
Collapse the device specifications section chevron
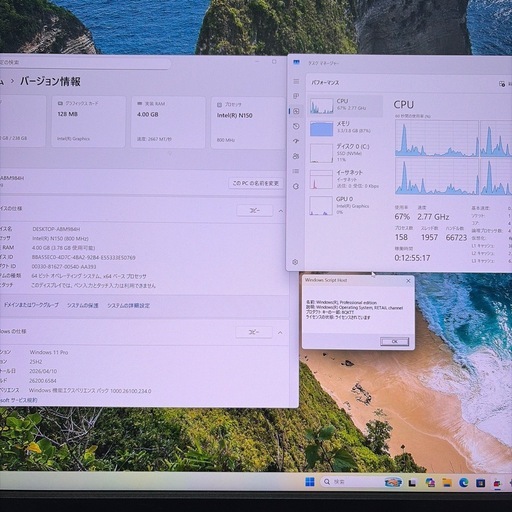click(281, 211)
